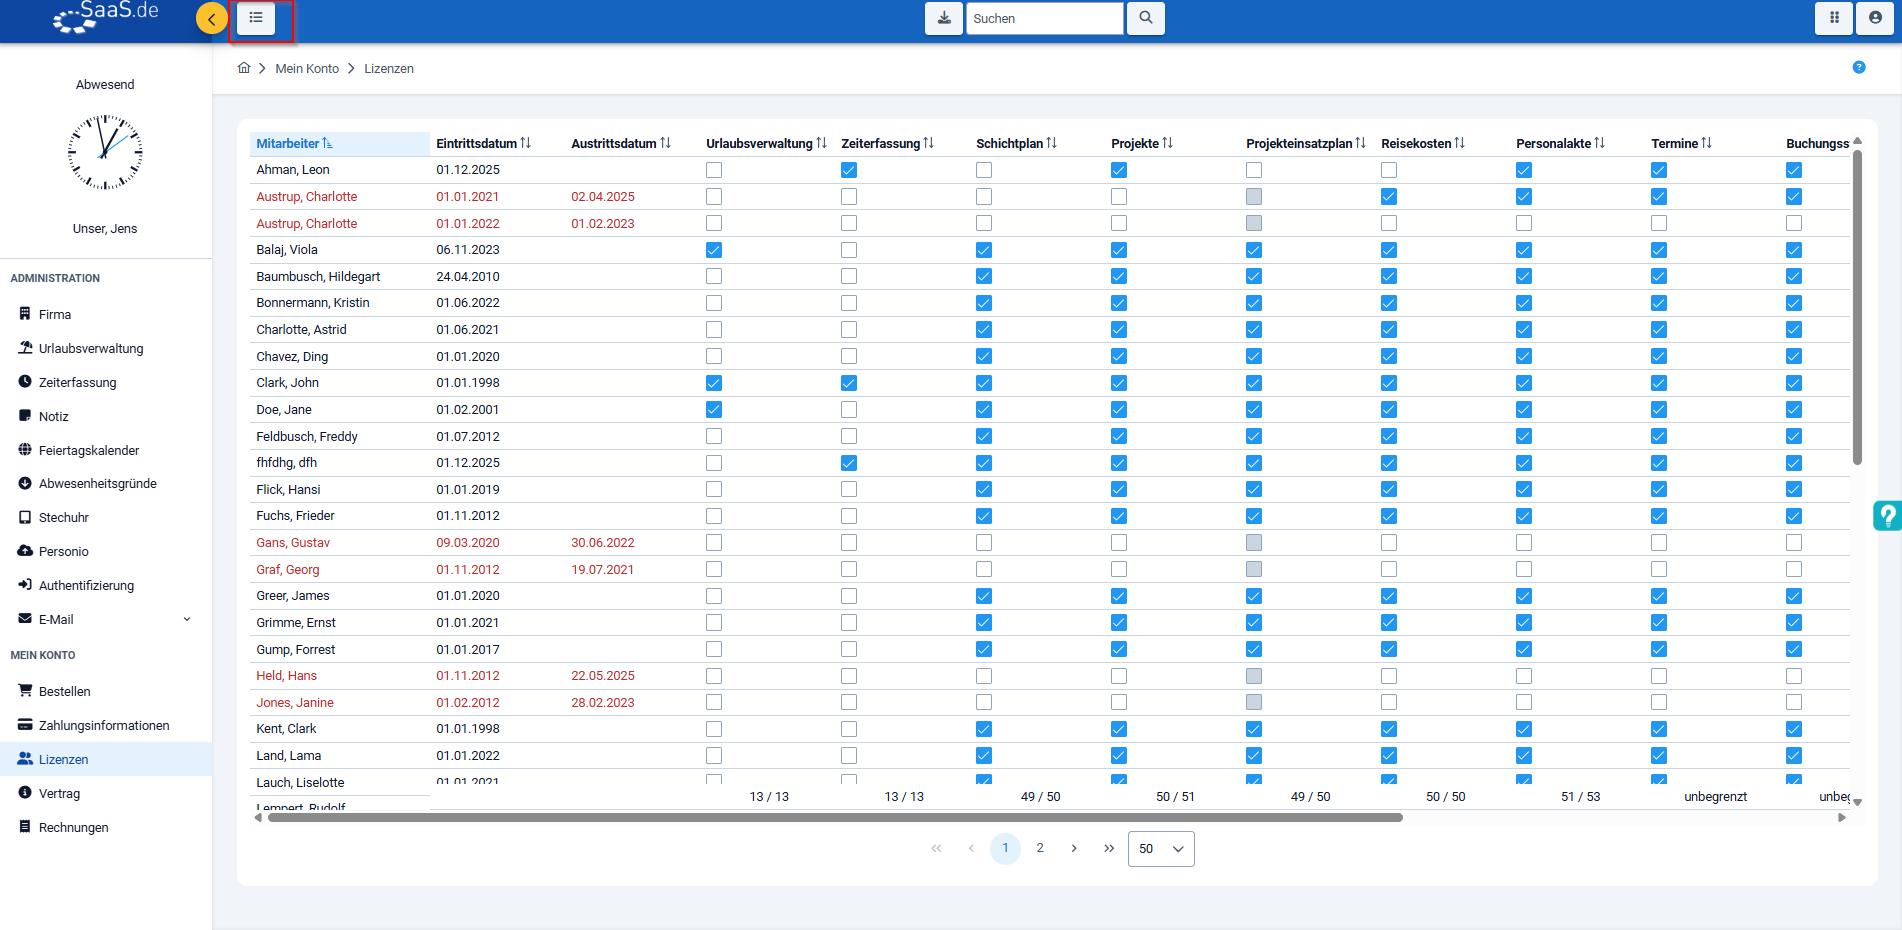Click the horizontal table scrollbar
The height and width of the screenshot is (930, 1902).
[x=835, y=818]
